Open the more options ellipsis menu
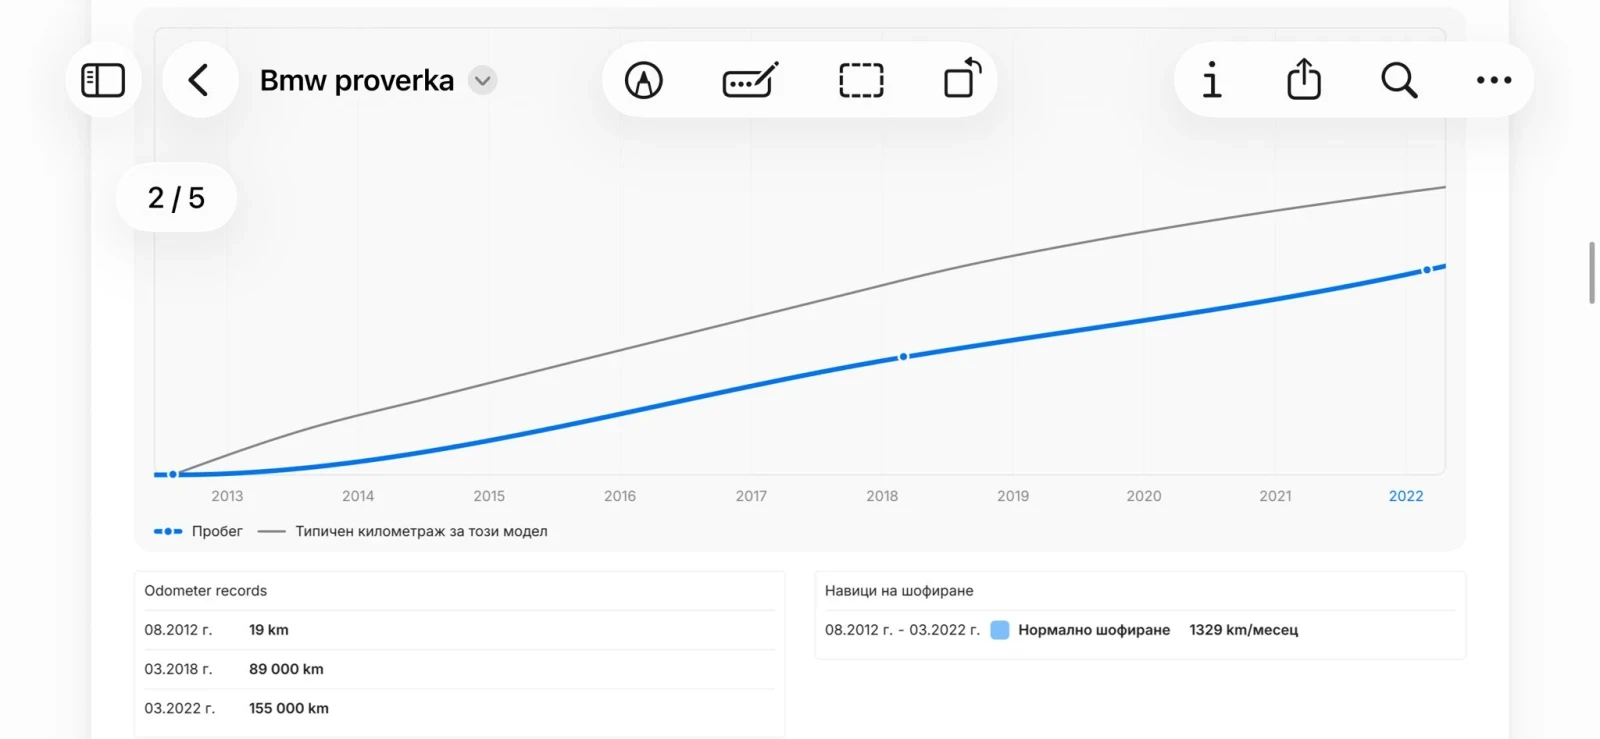 coord(1494,80)
